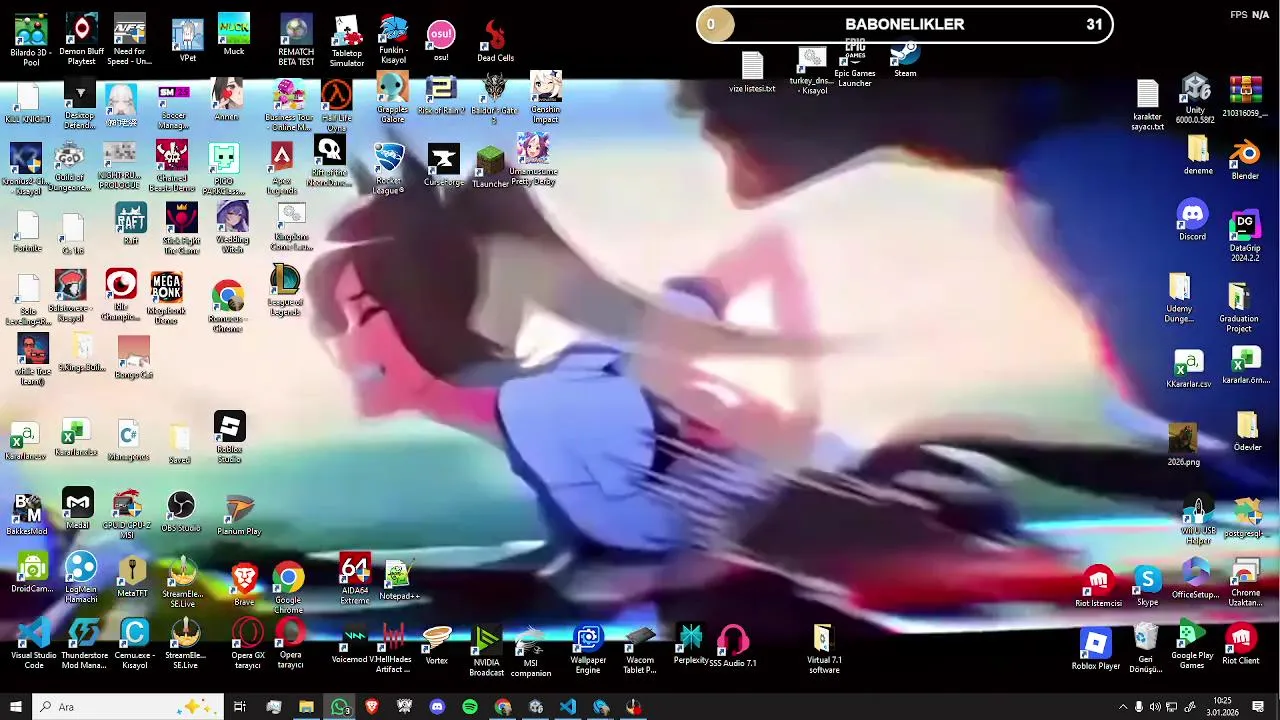Launch Tabletop Simulator shortcut

346,40
